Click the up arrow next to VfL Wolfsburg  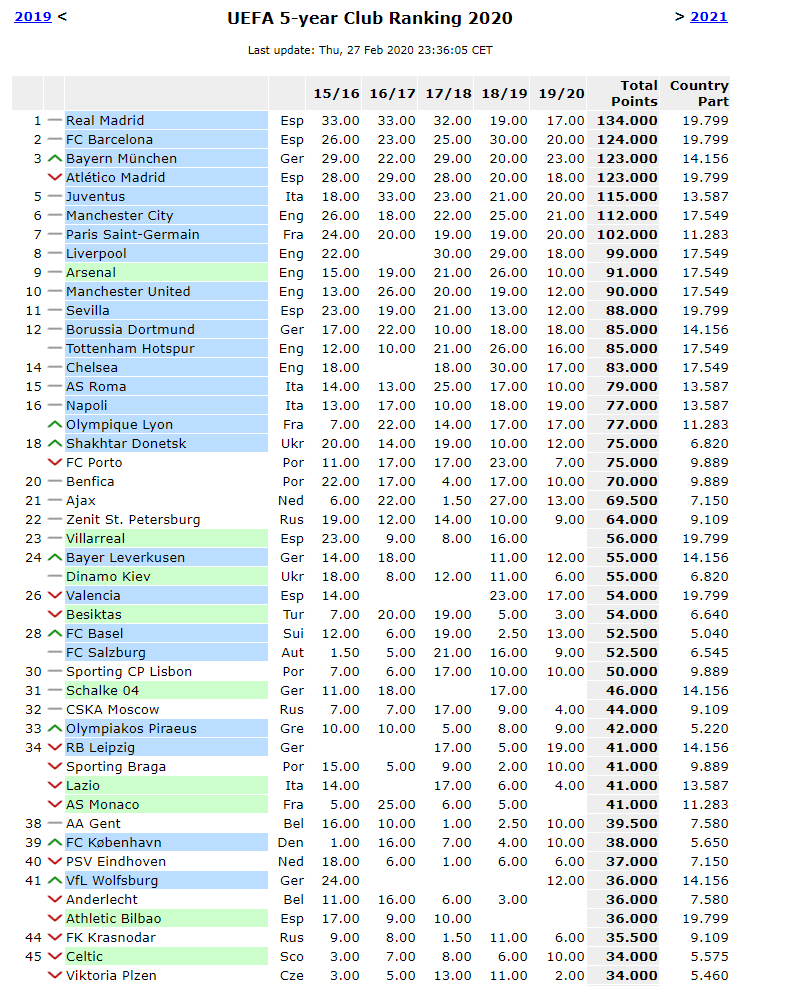[55, 880]
